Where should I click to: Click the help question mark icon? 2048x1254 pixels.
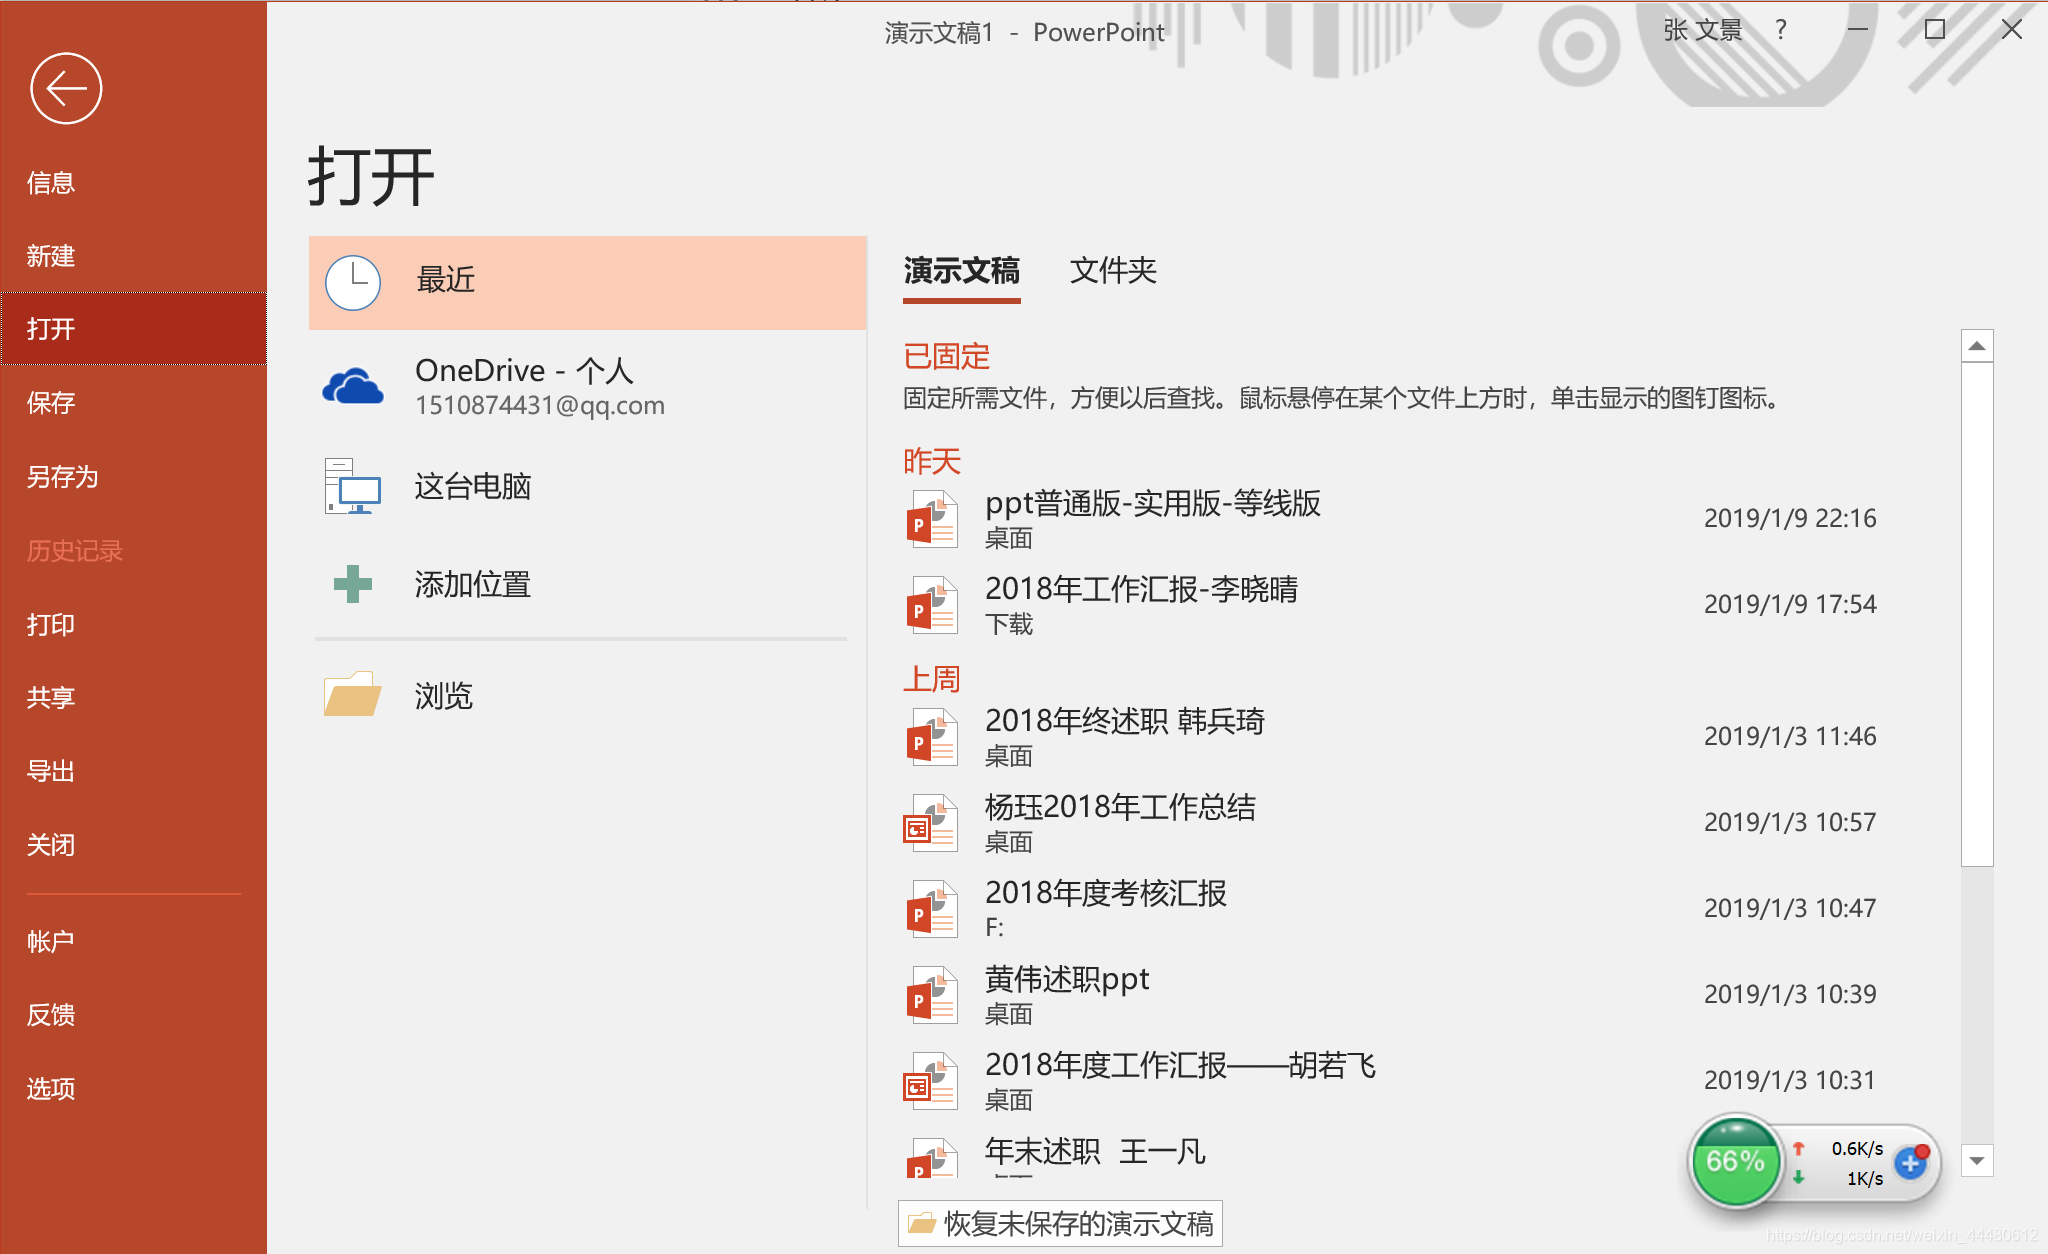1781,30
